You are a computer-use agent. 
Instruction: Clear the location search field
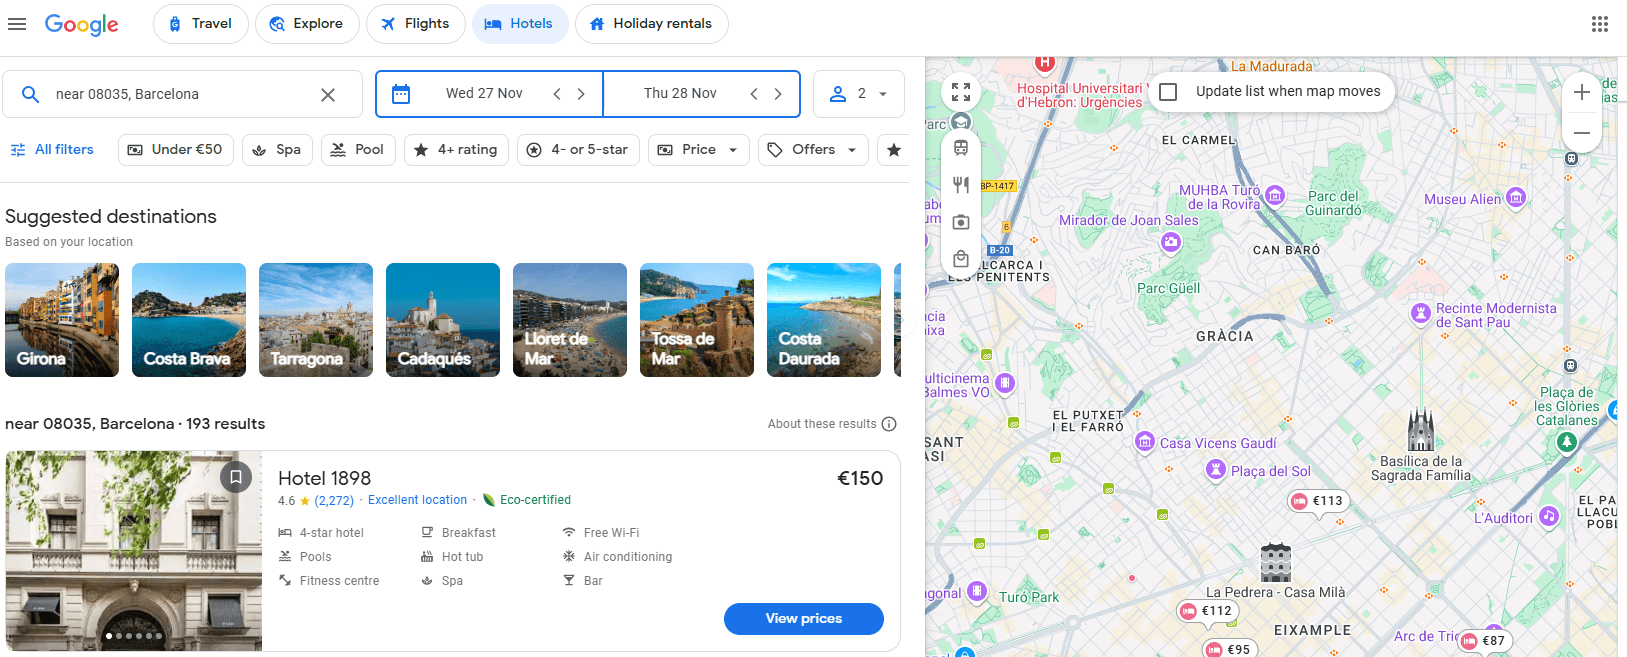328,95
